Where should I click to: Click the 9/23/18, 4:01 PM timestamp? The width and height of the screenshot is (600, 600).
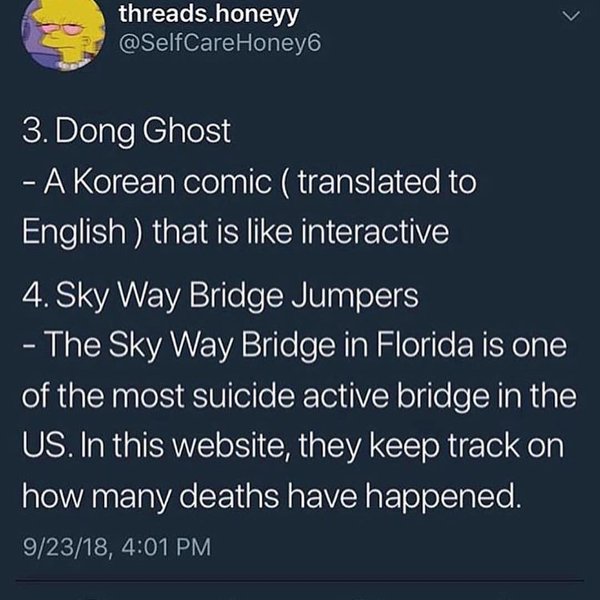pos(117,547)
